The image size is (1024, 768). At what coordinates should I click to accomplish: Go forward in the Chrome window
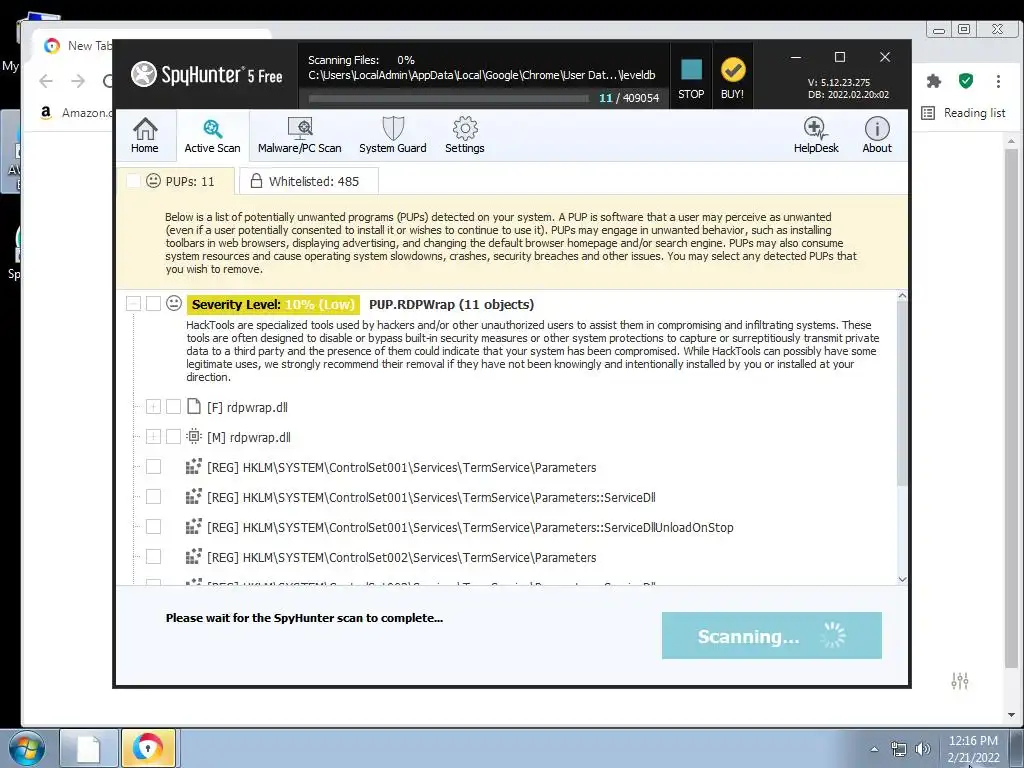[x=78, y=81]
